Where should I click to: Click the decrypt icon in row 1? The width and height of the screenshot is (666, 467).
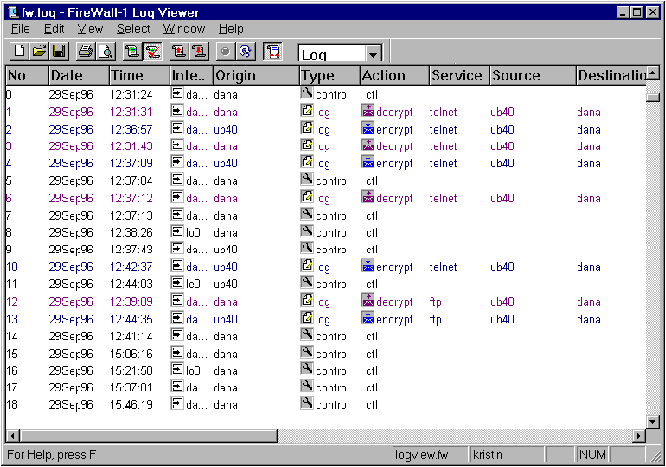point(368,112)
